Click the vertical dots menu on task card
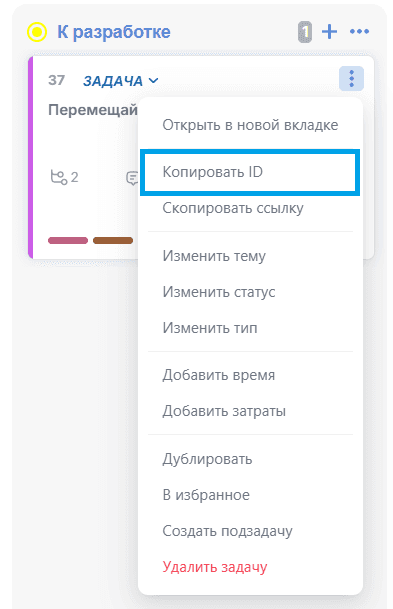The height and width of the screenshot is (609, 393). (351, 78)
